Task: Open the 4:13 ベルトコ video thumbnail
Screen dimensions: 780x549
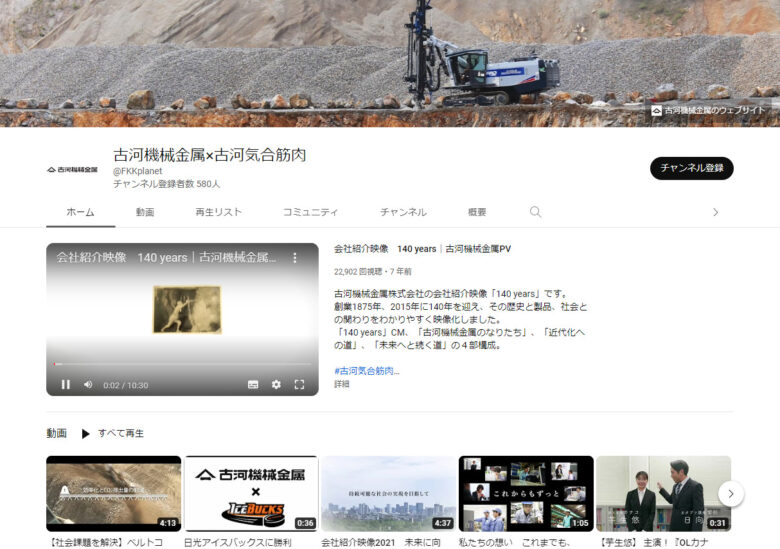Action: pos(113,493)
